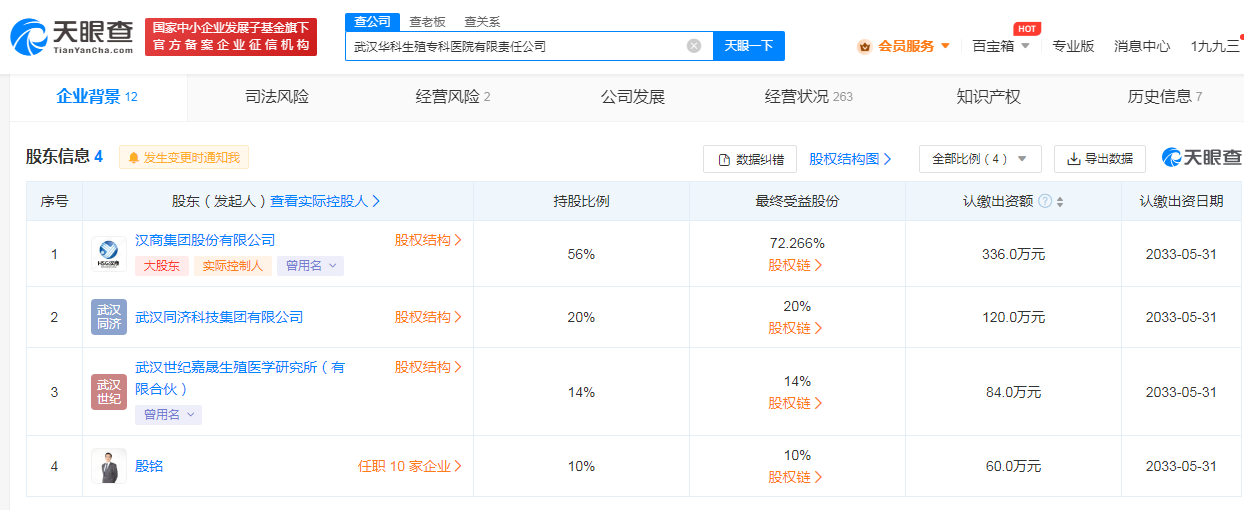
Task: Sort by 认缴出资额 column arrows
Action: [x=1060, y=202]
